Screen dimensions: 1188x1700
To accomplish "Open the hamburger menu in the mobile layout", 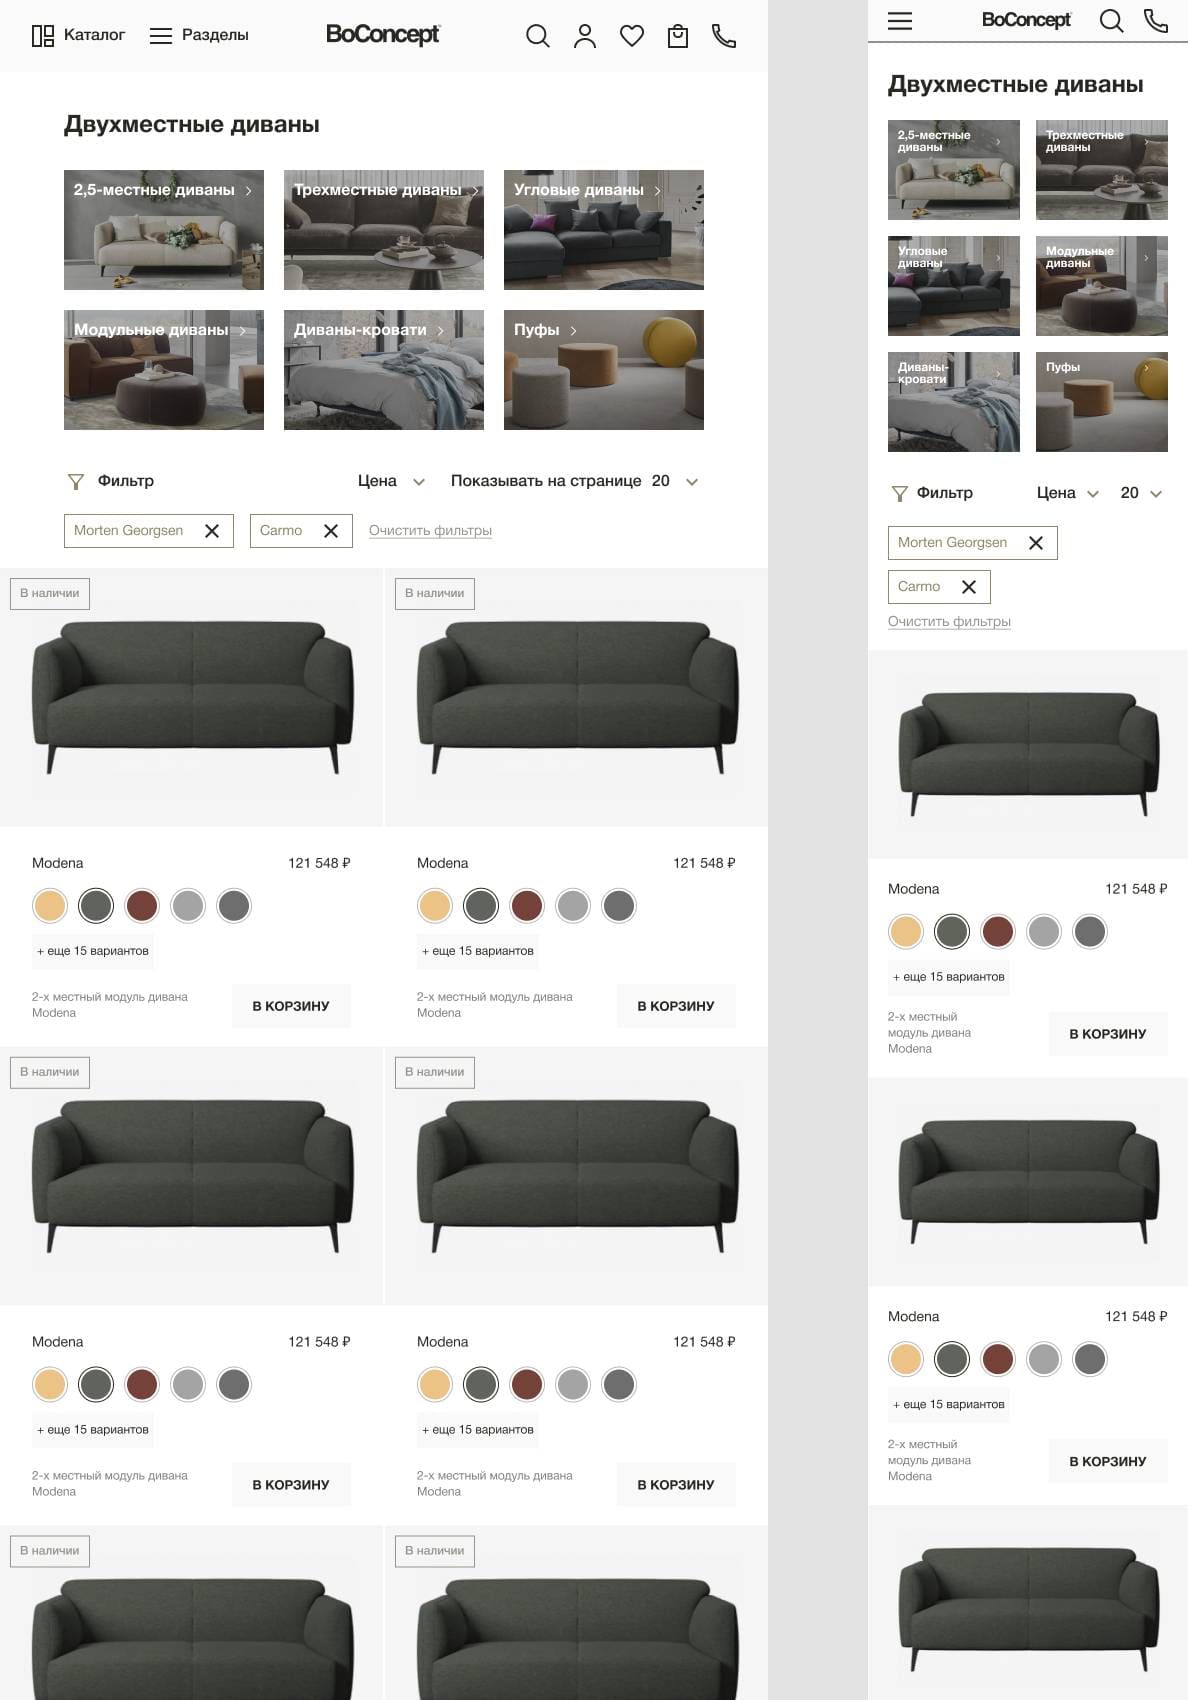I will [x=900, y=21].
